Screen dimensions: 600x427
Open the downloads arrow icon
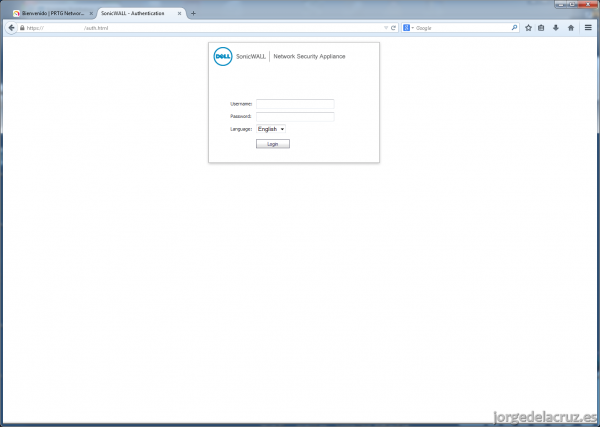pyautogui.click(x=556, y=28)
